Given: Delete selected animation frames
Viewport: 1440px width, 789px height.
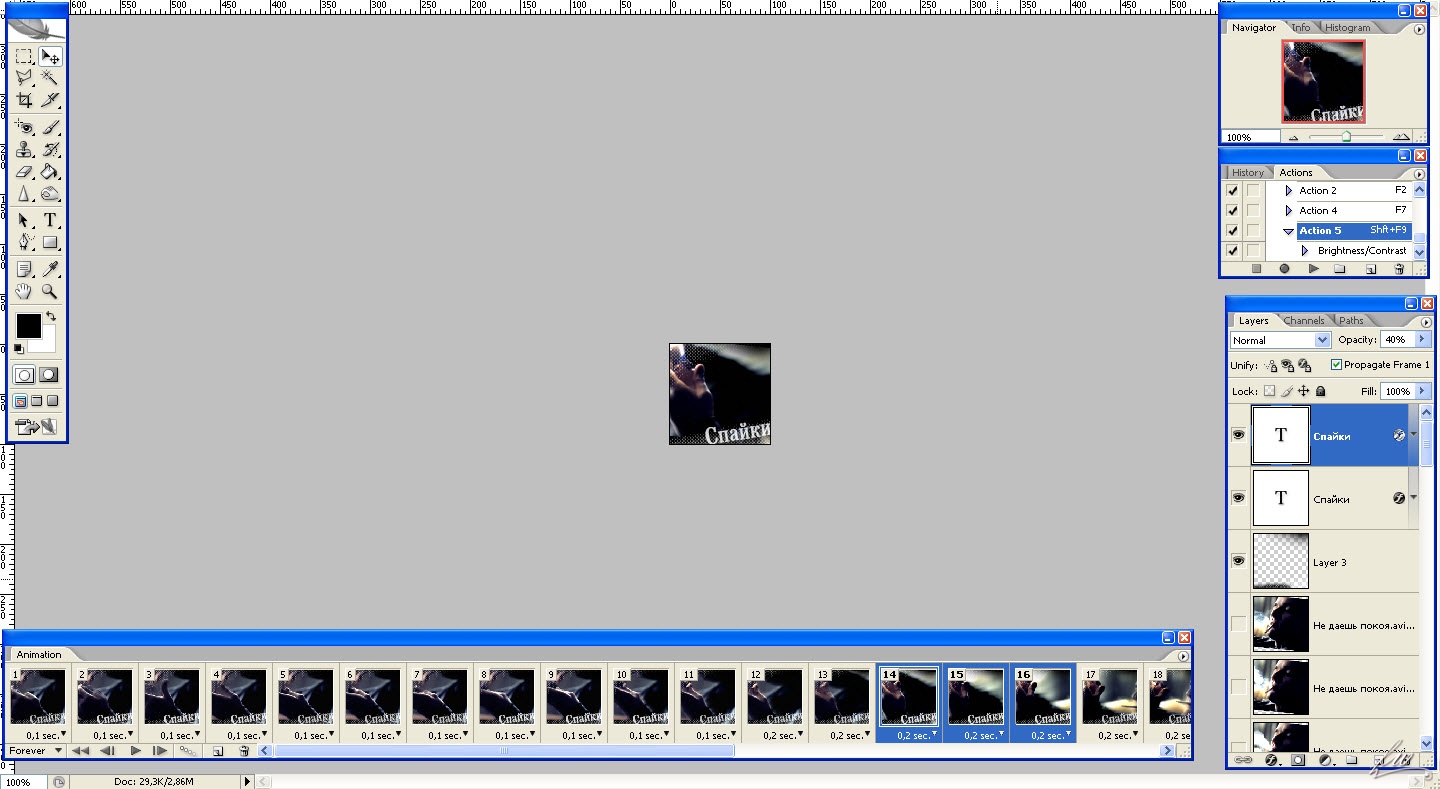Looking at the screenshot, I should (244, 751).
